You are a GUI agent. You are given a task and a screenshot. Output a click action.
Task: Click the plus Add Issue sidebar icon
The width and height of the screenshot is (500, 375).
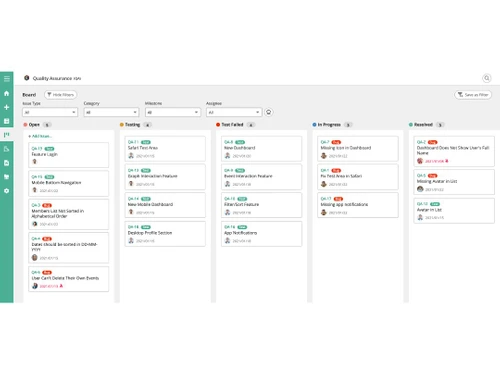(7, 107)
